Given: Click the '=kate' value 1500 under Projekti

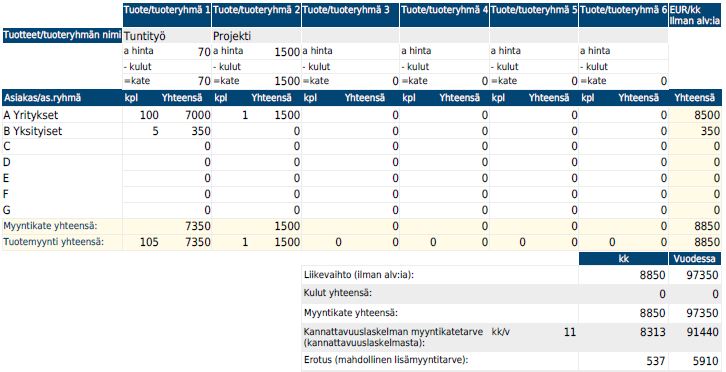Looking at the screenshot, I should click(x=287, y=82).
